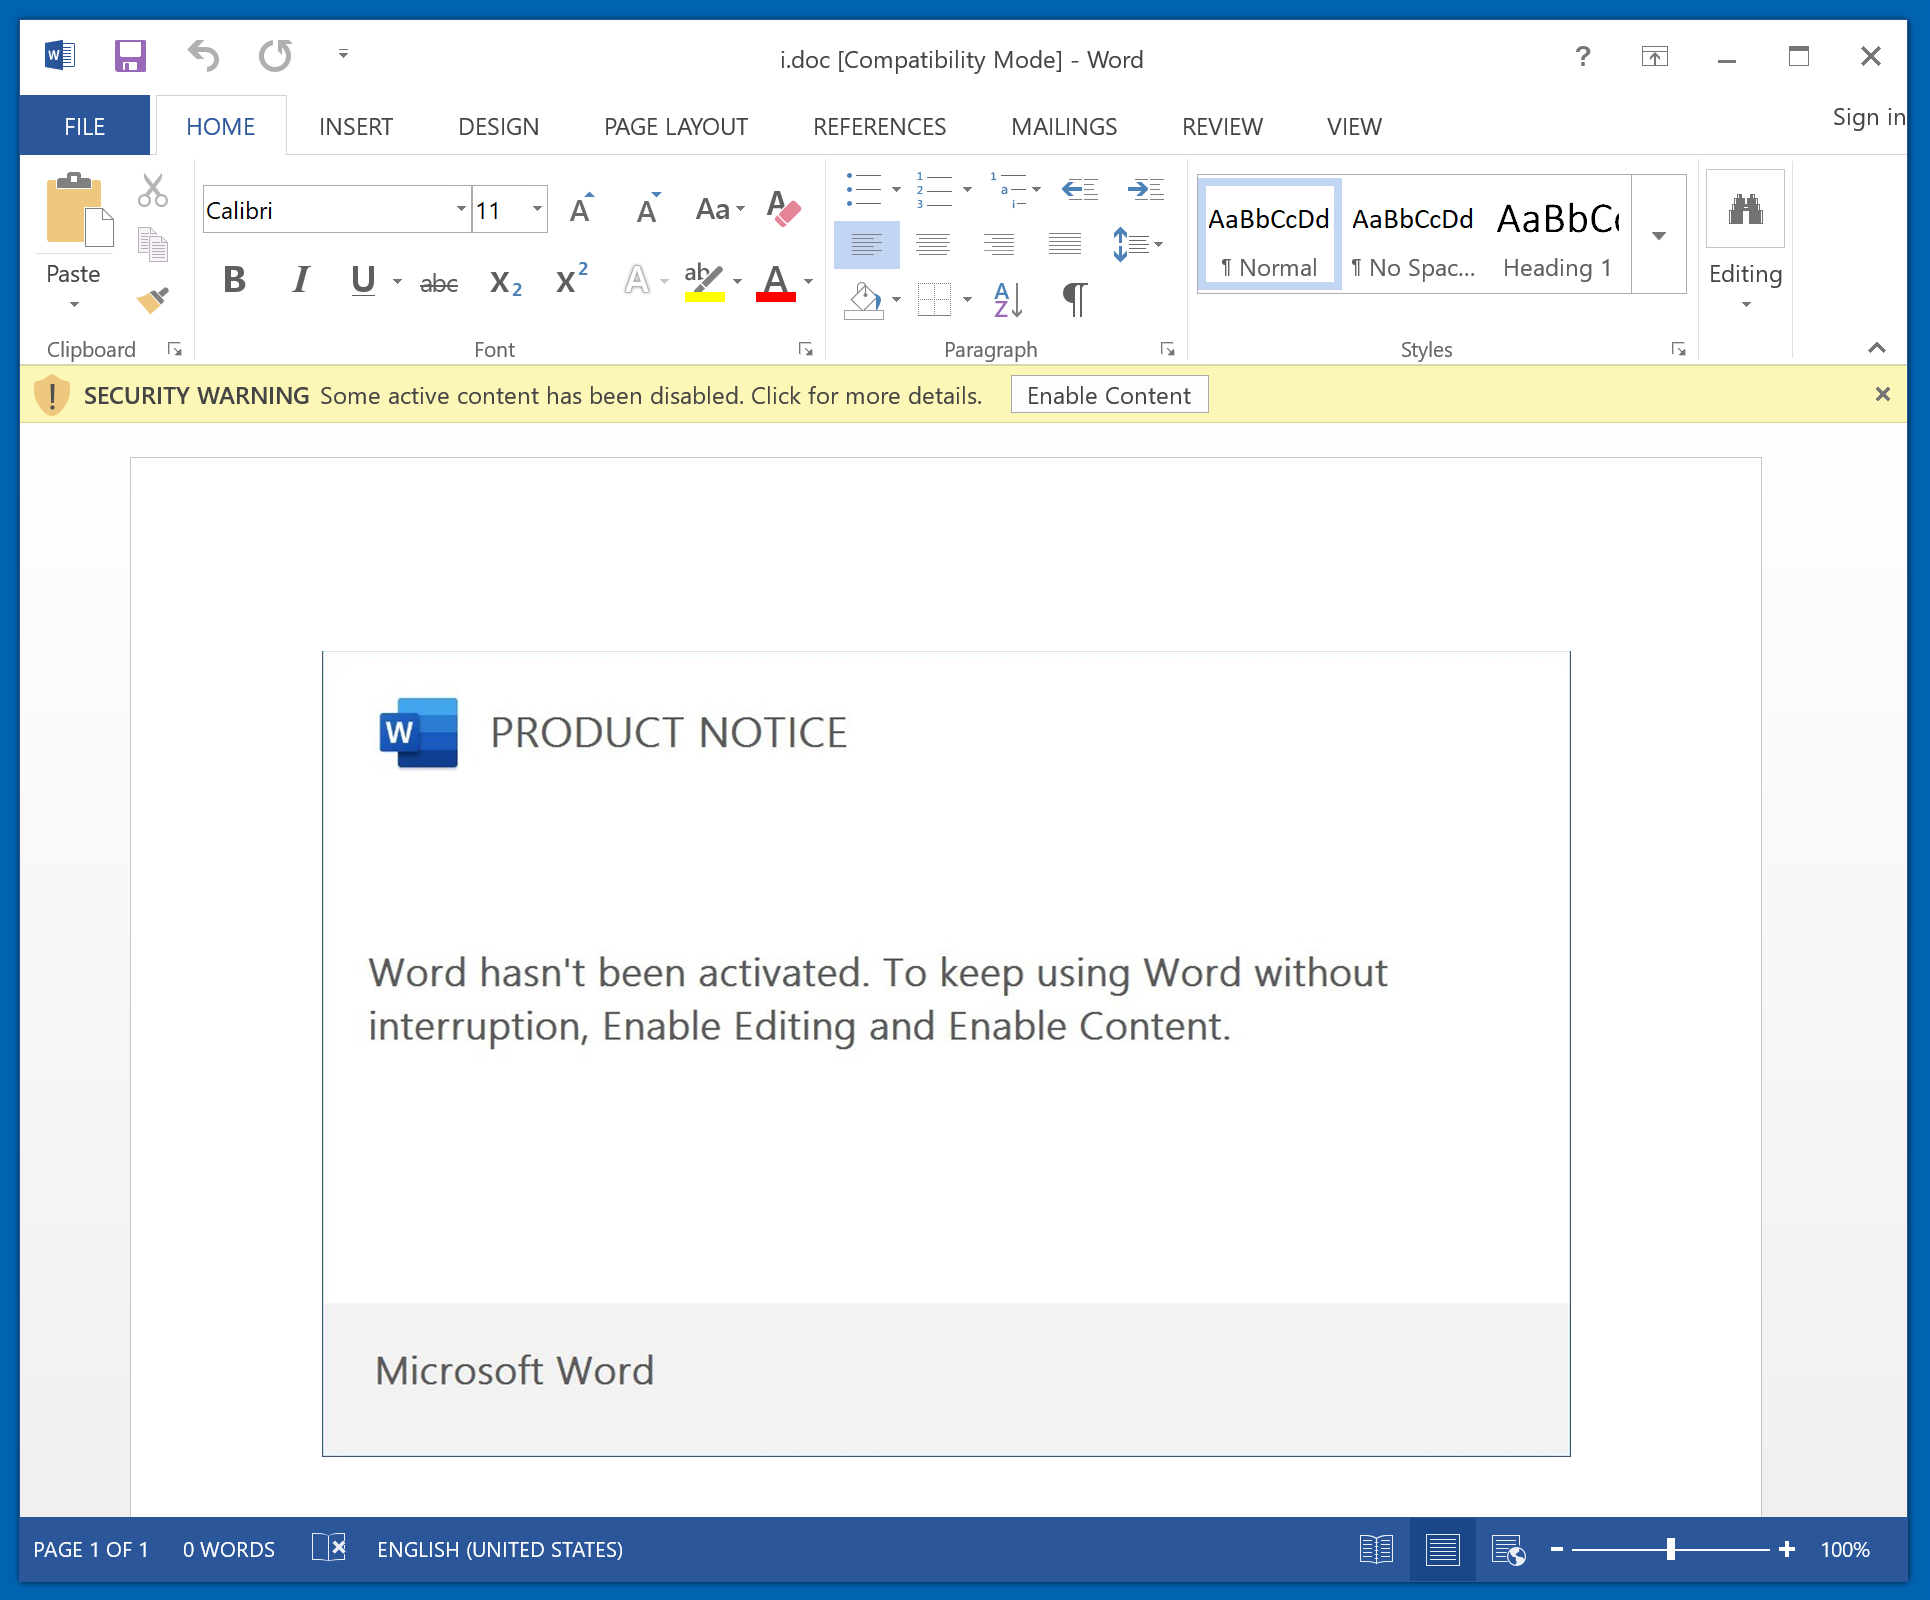Switch to the MAILINGS tab

[1064, 127]
